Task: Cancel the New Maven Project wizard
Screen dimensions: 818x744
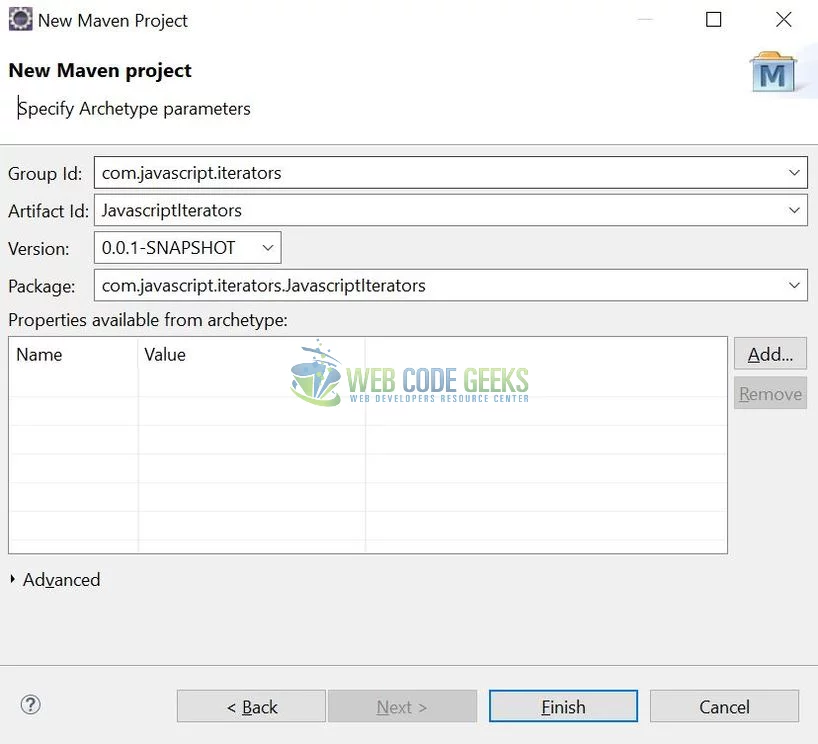Action: pos(724,706)
